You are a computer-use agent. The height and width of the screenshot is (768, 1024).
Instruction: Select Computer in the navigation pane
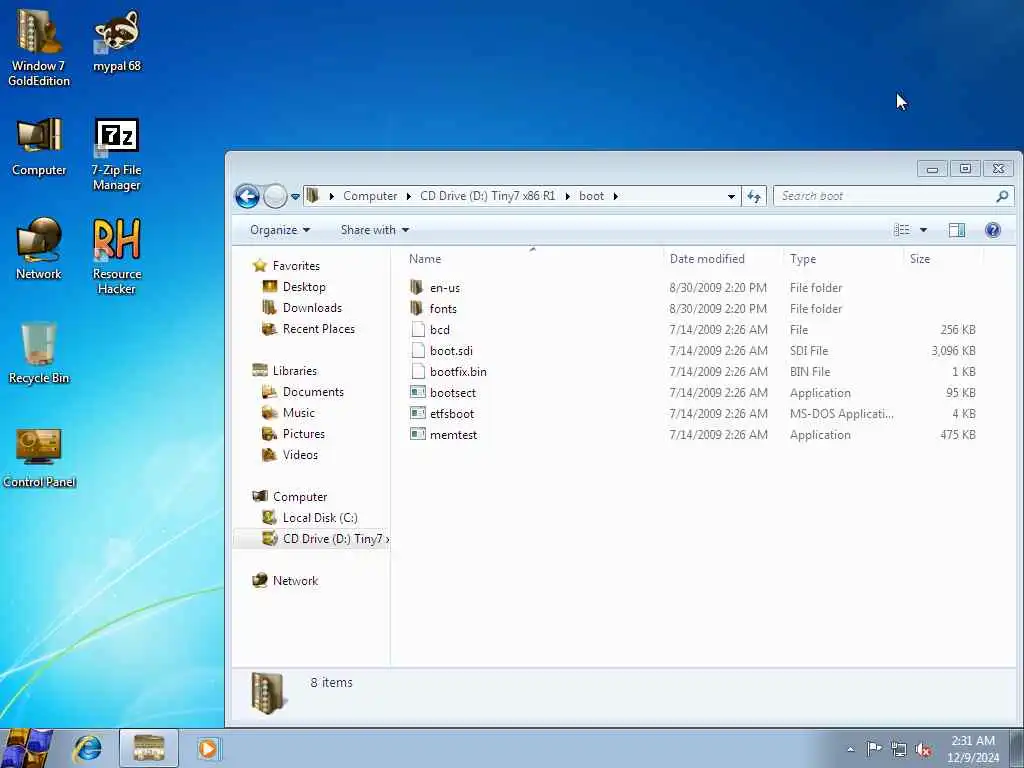click(x=300, y=496)
